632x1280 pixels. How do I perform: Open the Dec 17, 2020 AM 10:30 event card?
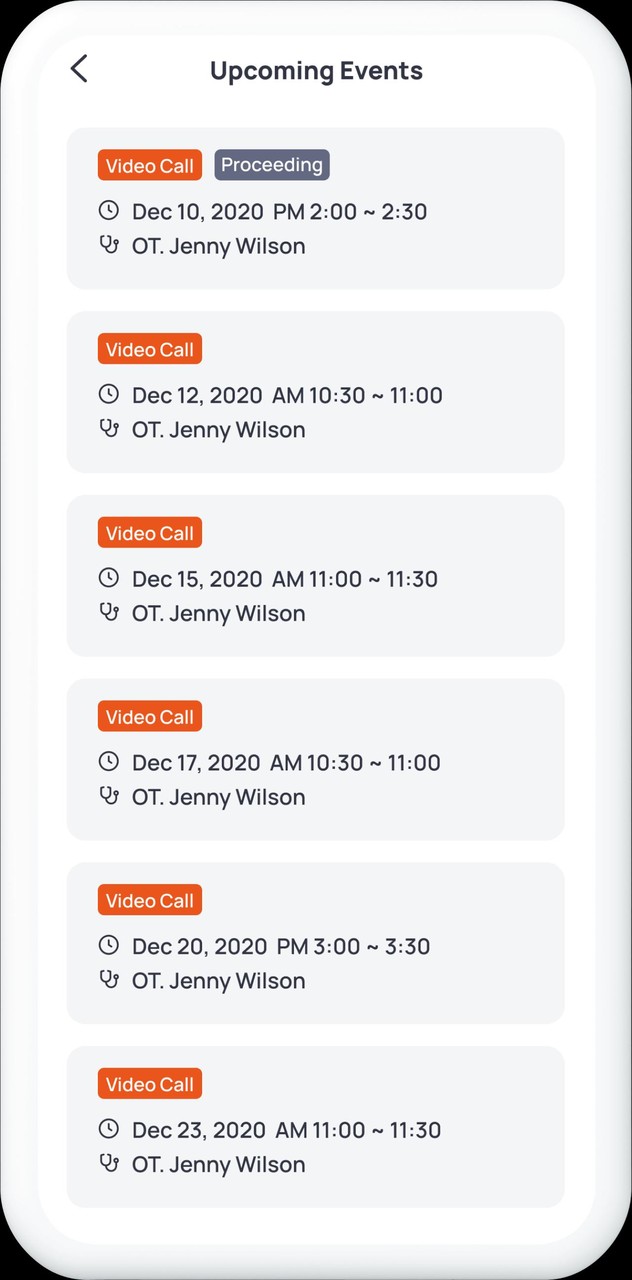point(315,759)
